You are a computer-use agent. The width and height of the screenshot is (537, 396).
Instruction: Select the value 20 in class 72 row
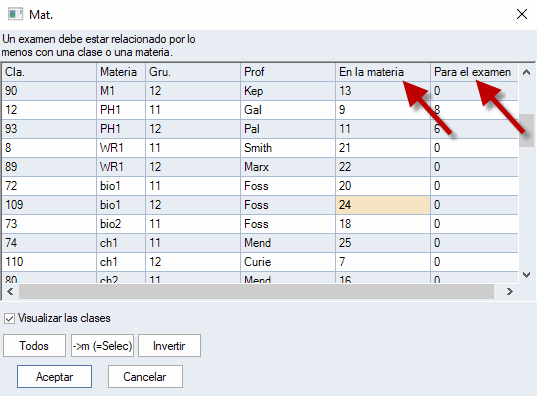point(383,186)
